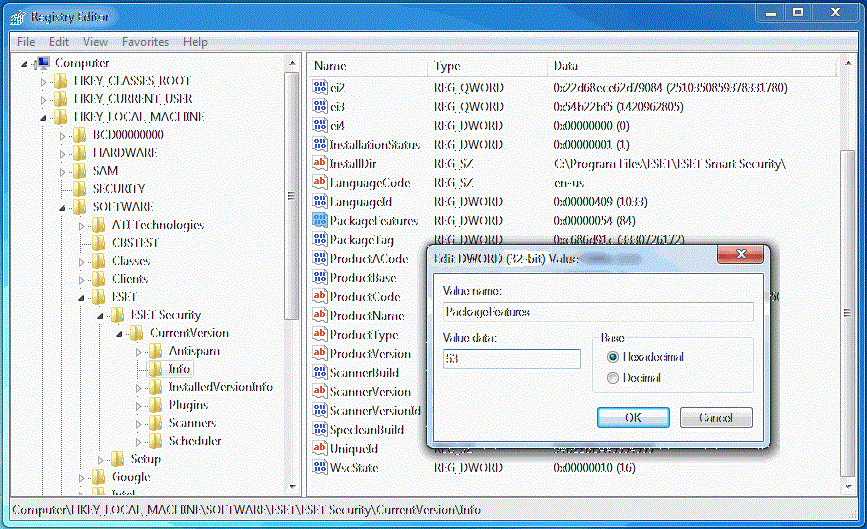Expand the Antispam key node
867x529 pixels.
pyautogui.click(x=139, y=351)
